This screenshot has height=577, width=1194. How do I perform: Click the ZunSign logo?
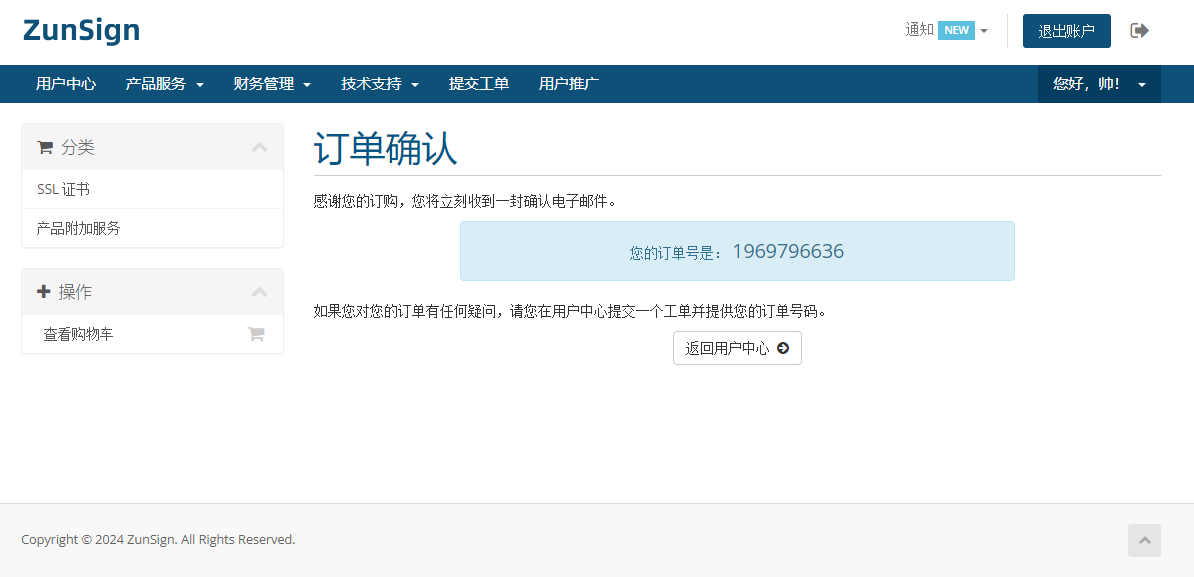[81, 30]
